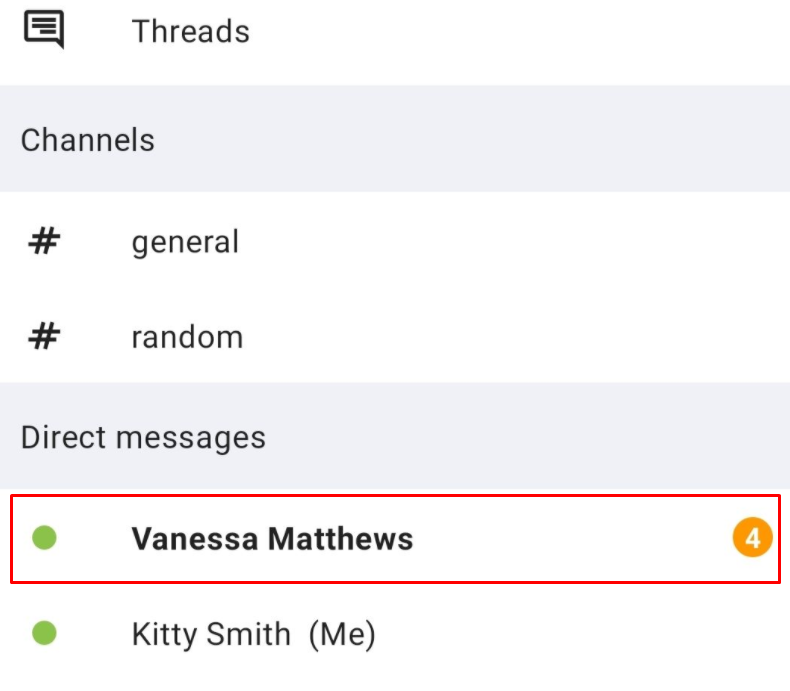The image size is (790, 691).
Task: Click empty row area right of random
Action: click(x=516, y=336)
